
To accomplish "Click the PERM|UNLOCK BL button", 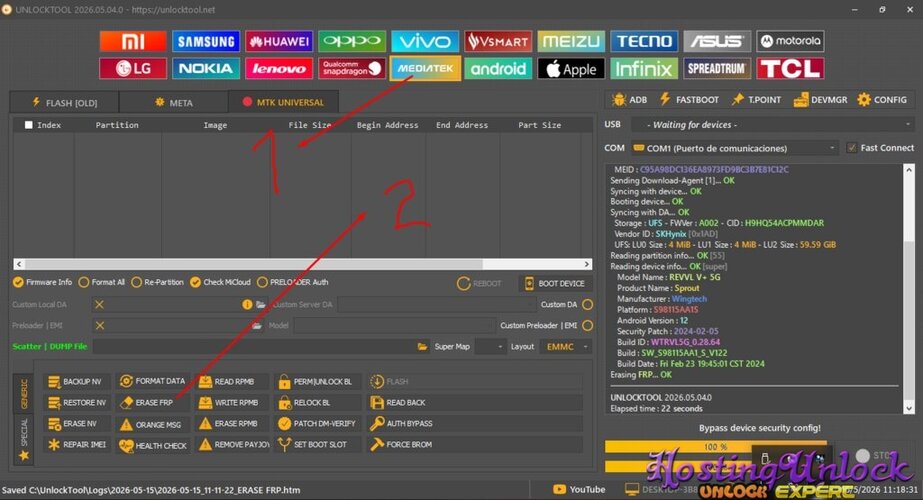I will (317, 382).
